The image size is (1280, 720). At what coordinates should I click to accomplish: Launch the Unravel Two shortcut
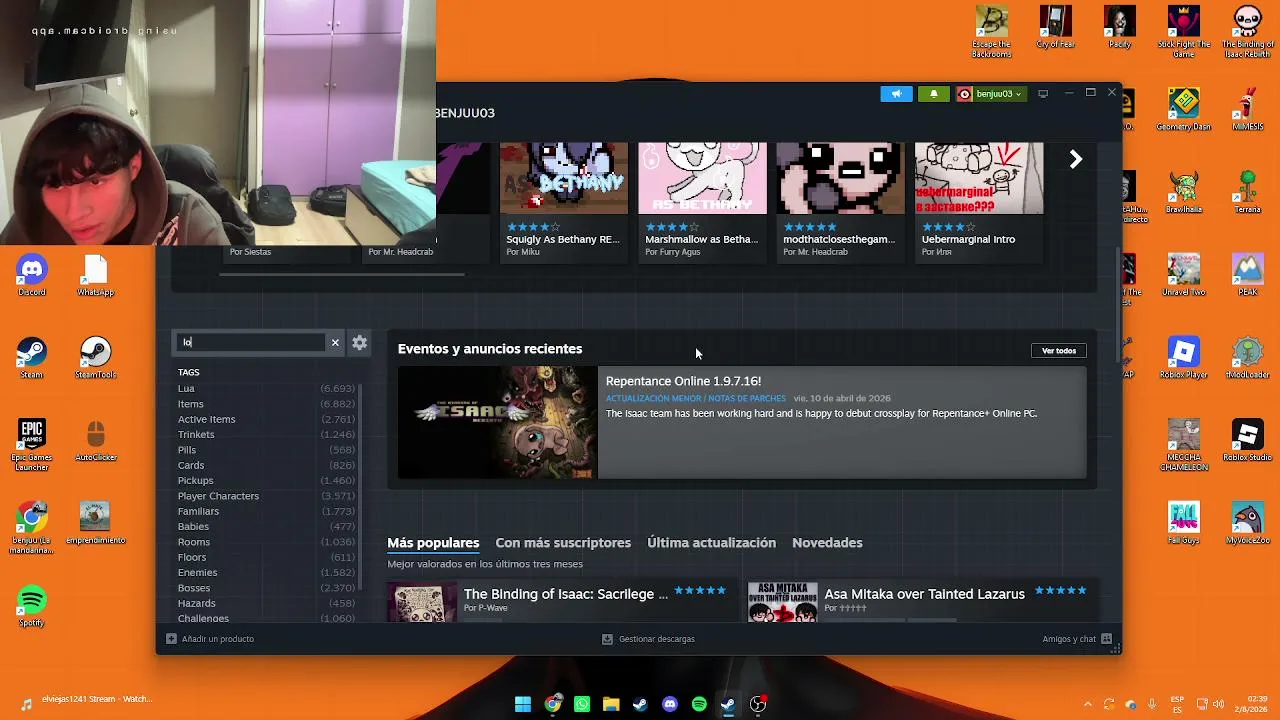(x=1184, y=275)
